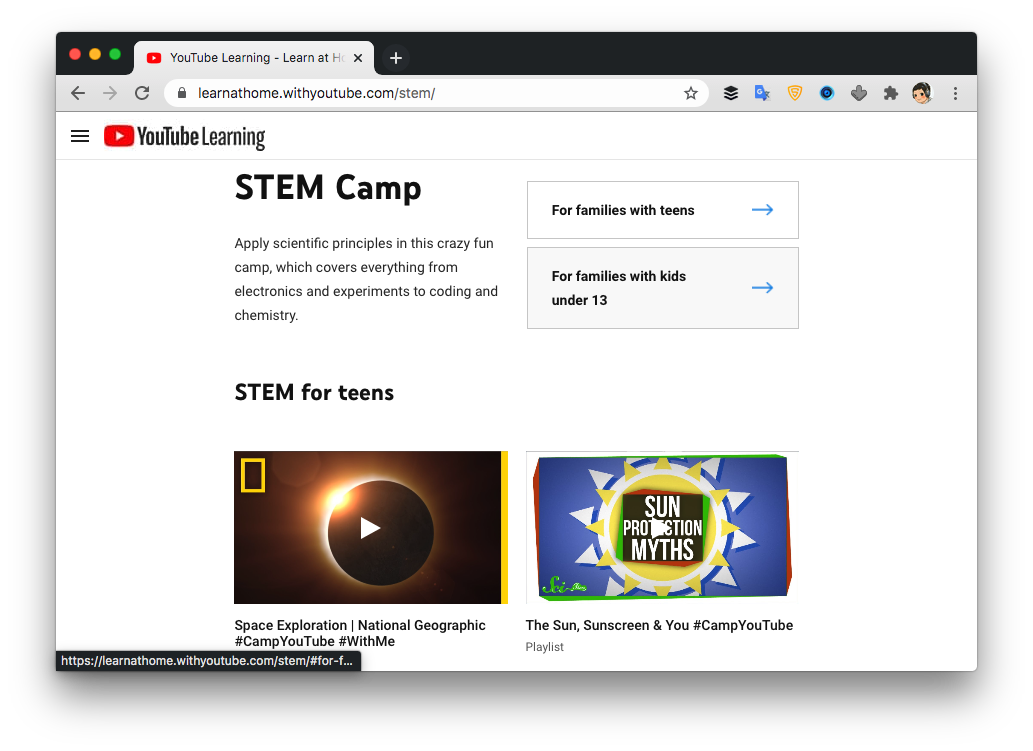Image resolution: width=1033 pixels, height=751 pixels.
Task: Click the Playlist label under Sunscreen video
Action: (x=545, y=647)
